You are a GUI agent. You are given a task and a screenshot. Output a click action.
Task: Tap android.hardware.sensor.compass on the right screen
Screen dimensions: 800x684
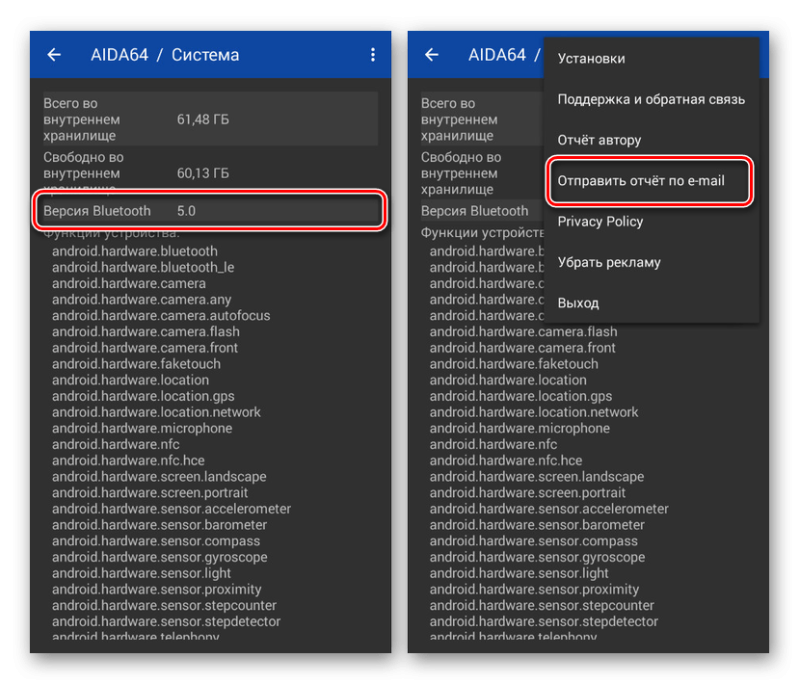(x=533, y=541)
